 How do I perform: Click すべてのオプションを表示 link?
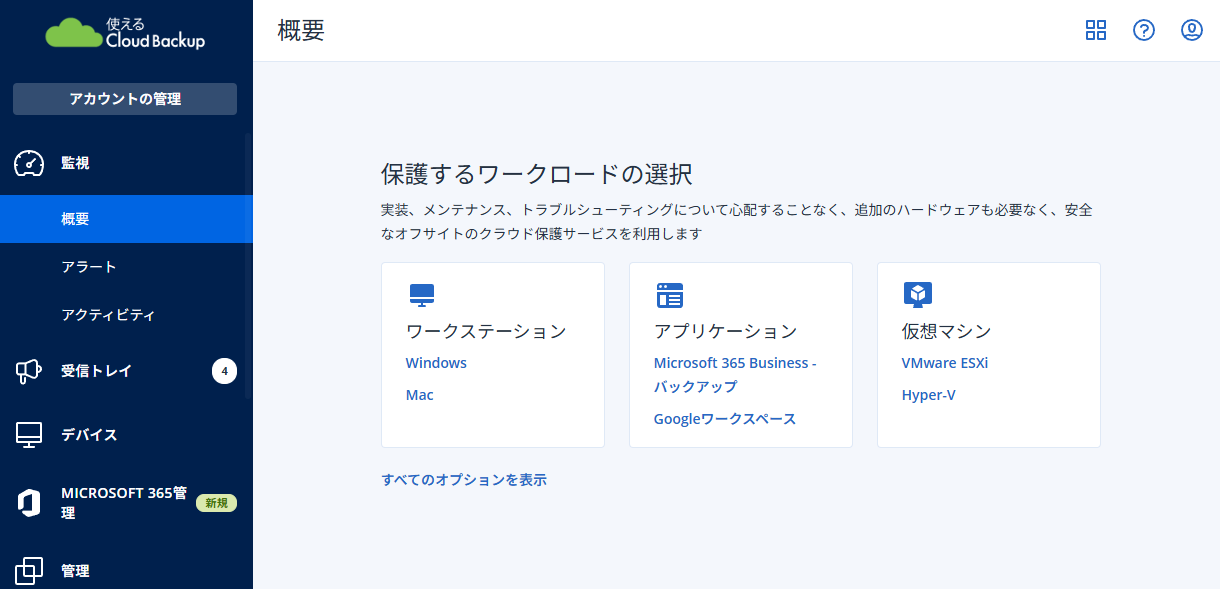464,479
